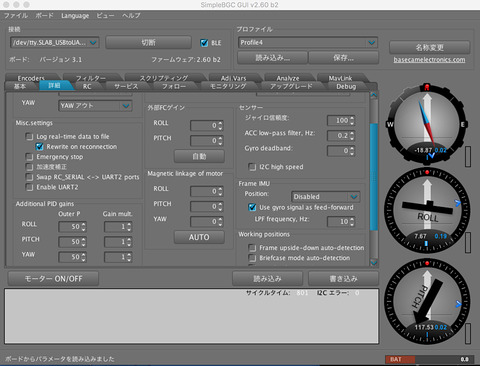Open the Frame IMU Position dropdown

325,197
